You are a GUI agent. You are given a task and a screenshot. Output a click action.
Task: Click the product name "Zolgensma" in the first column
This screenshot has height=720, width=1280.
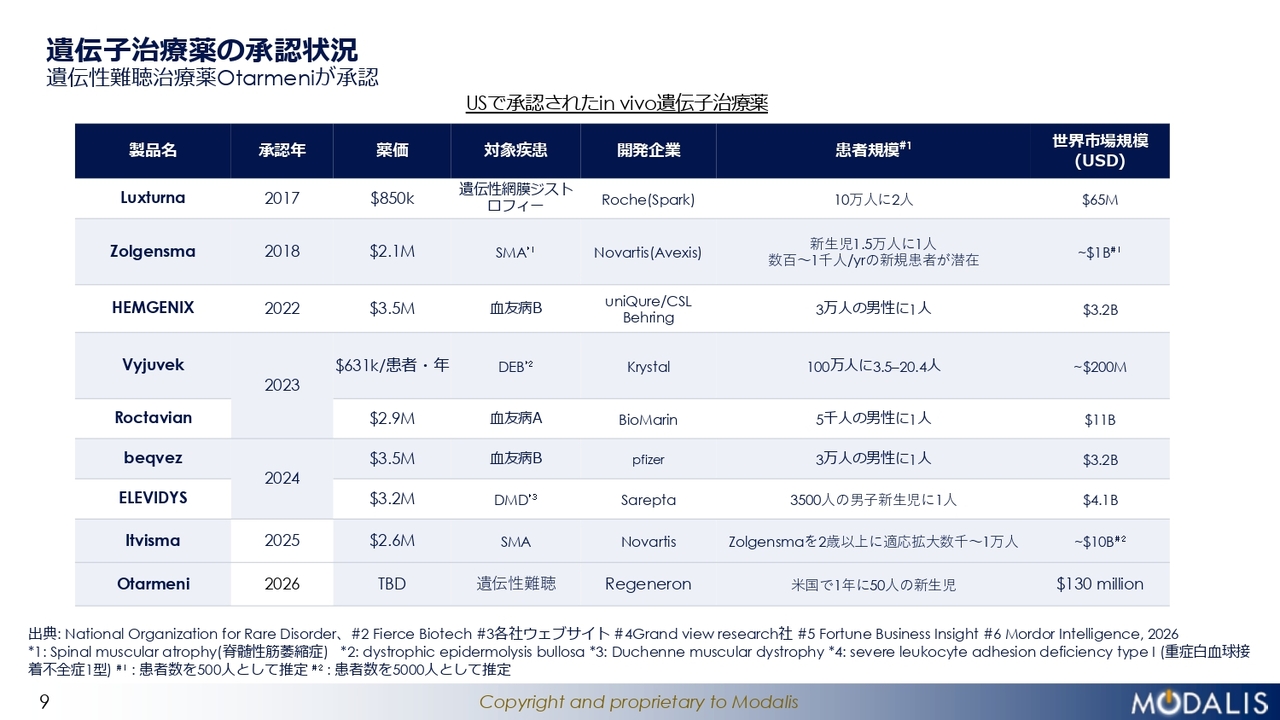tap(153, 251)
